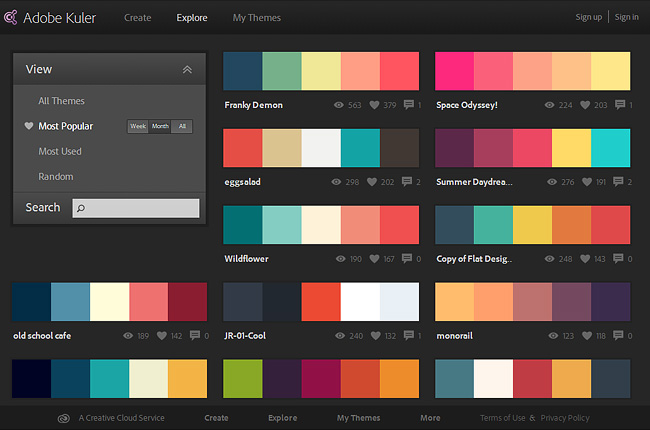650x430 pixels.
Task: Click the comment bubble icon on monorail
Action: pos(619,336)
